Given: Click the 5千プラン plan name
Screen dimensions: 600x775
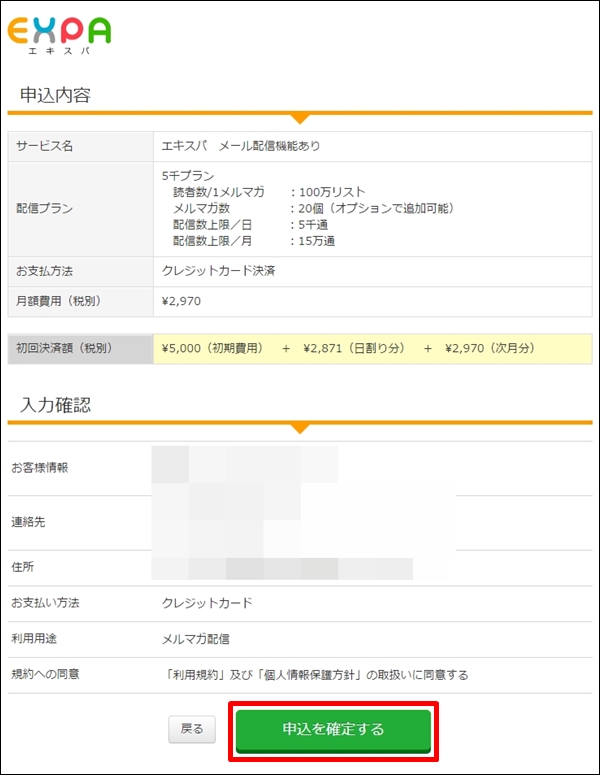Looking at the screenshot, I should [188, 176].
